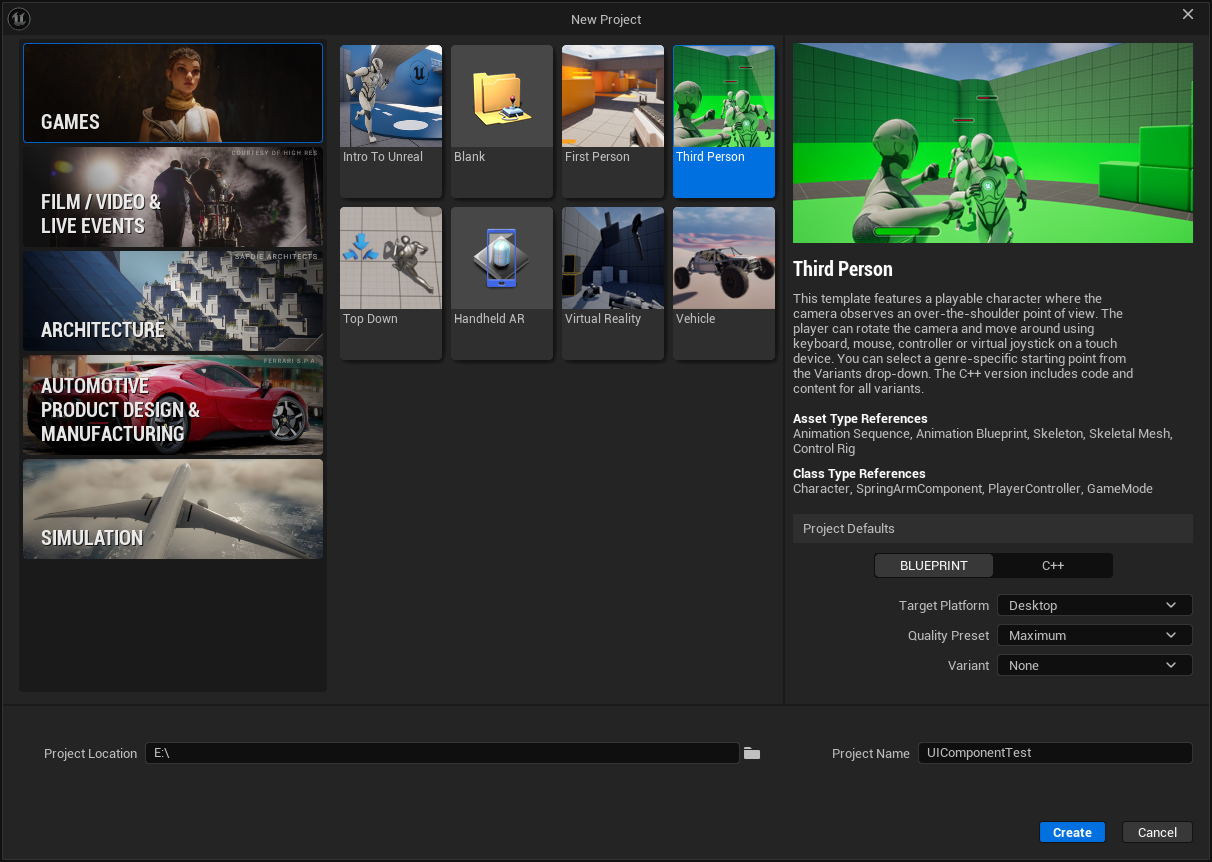Viewport: 1212px width, 862px height.
Task: Choose the Handheld AR template icon
Action: (x=502, y=259)
